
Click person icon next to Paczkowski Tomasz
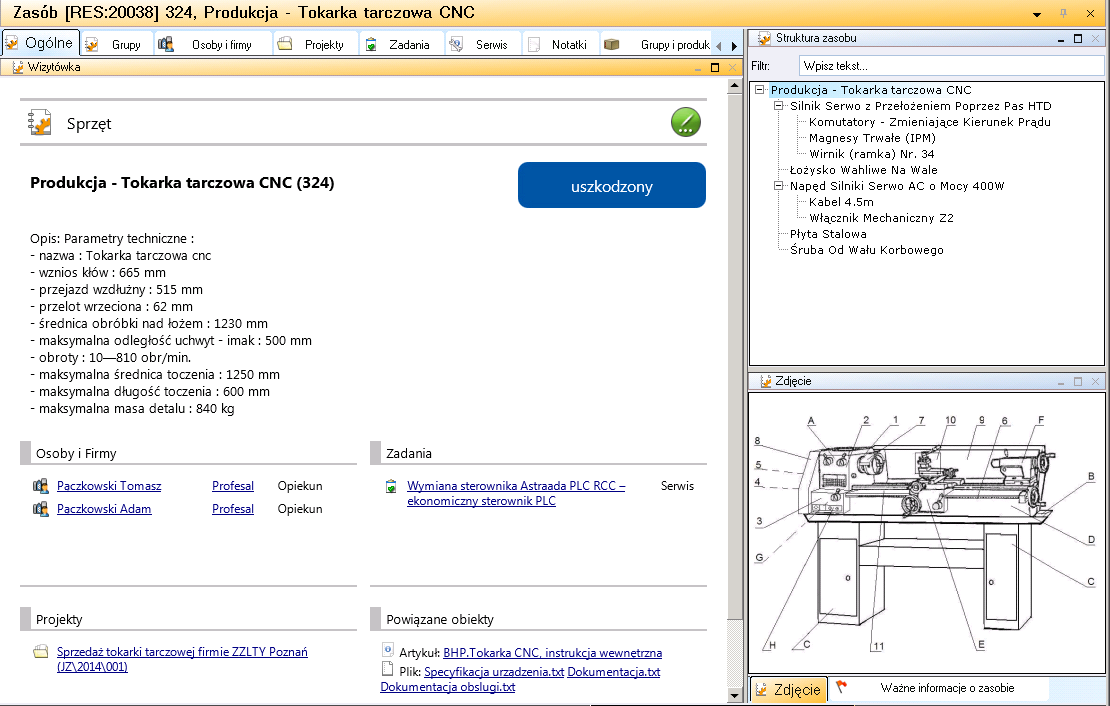[x=40, y=486]
